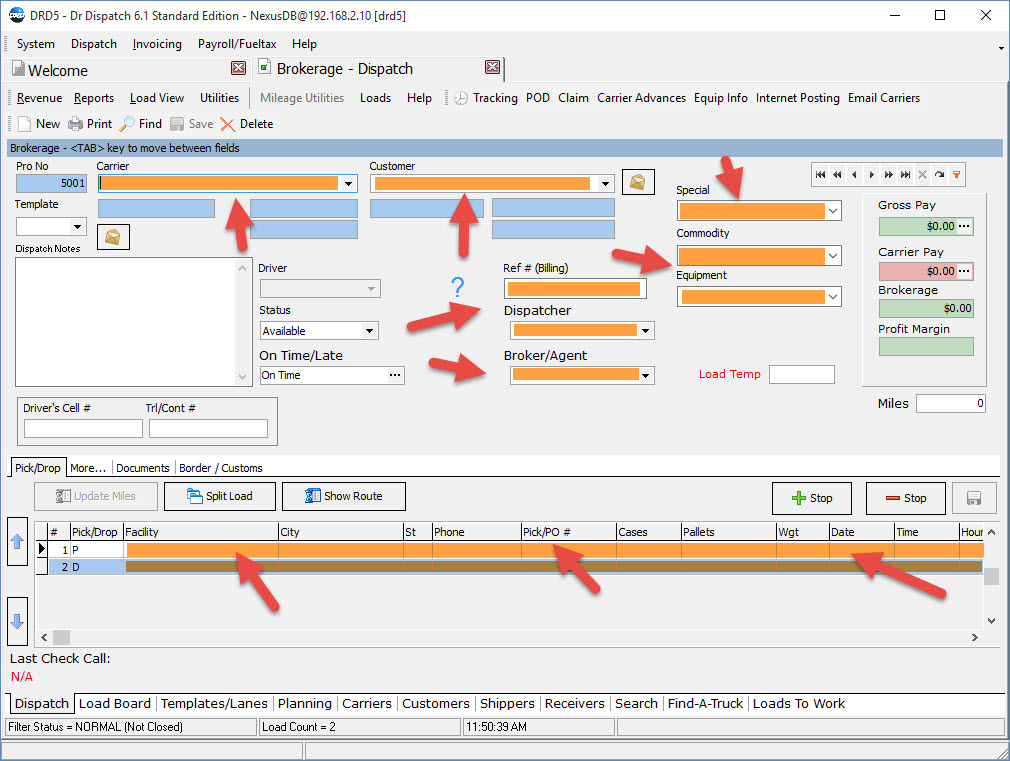This screenshot has height=761, width=1010.
Task: Expand the Customer dropdown
Action: pyautogui.click(x=605, y=184)
